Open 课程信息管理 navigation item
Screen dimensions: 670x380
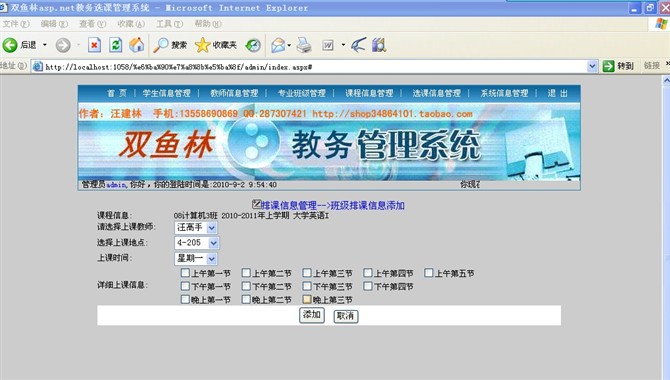pos(369,93)
